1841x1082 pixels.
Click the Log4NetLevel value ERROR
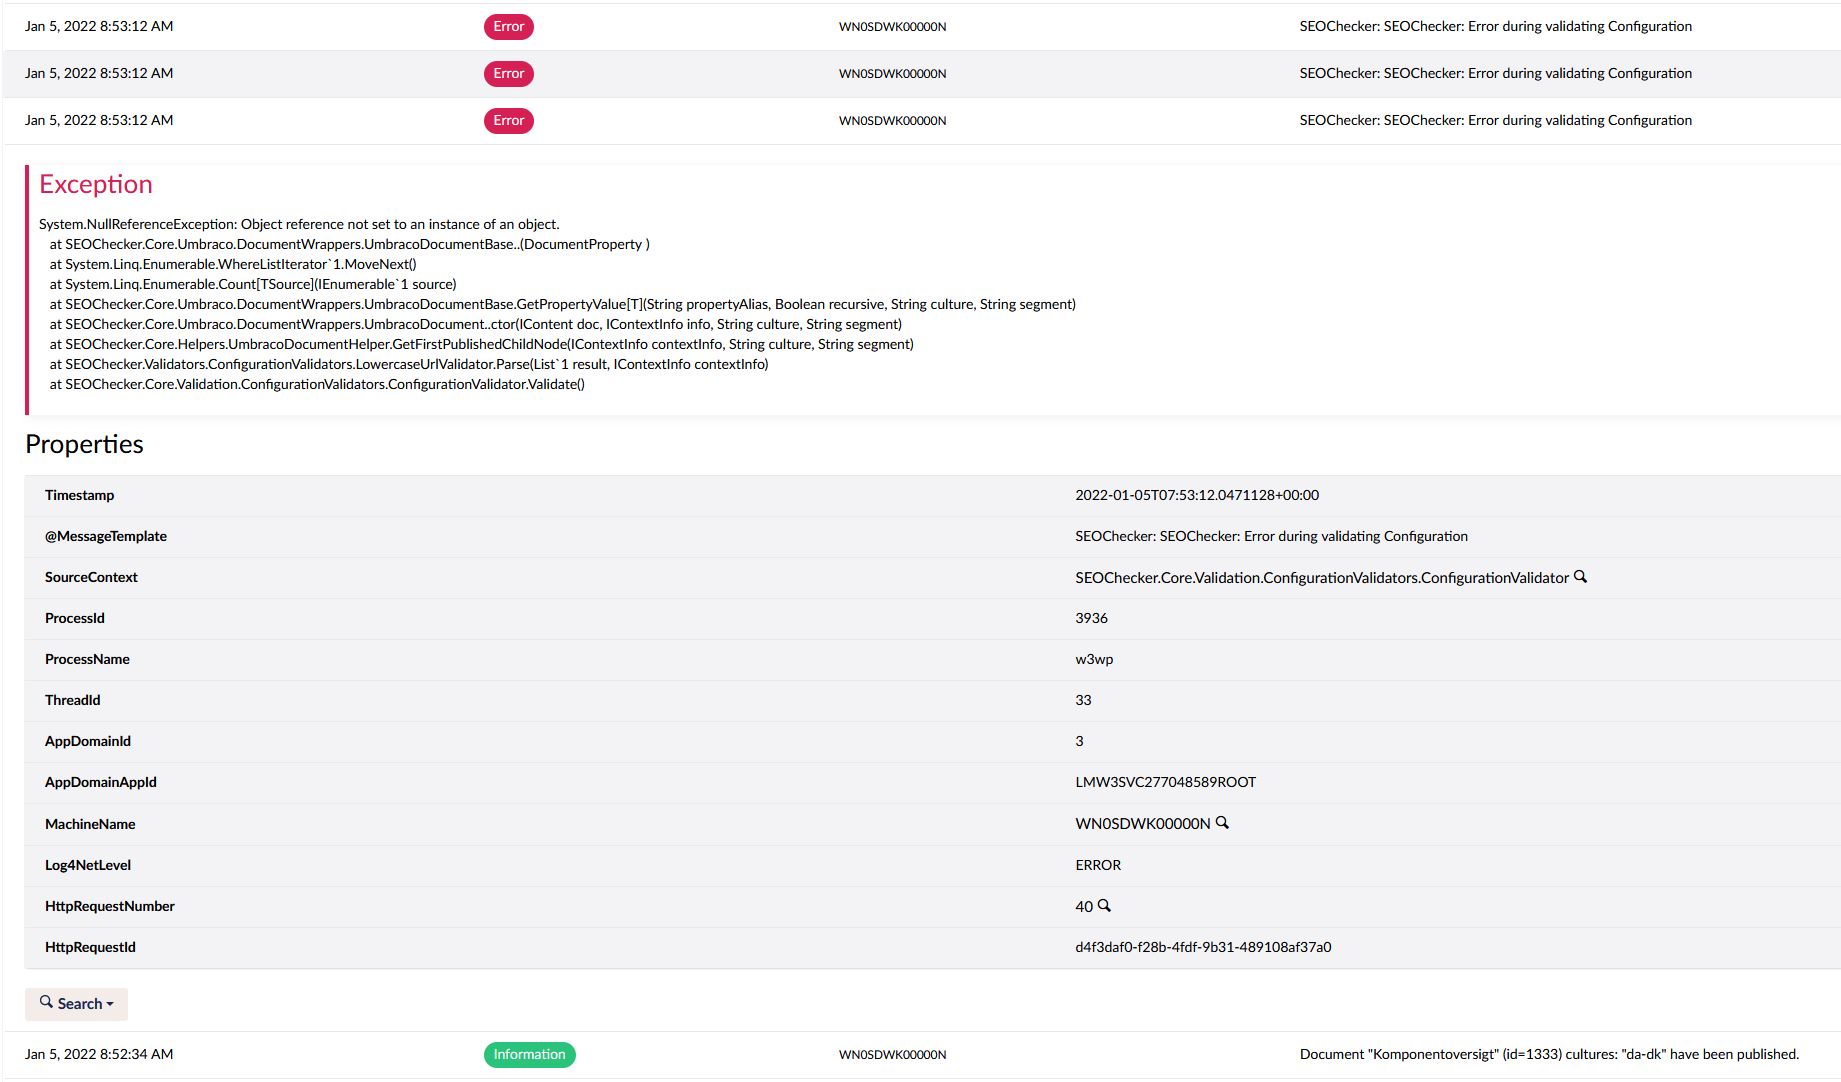[1098, 865]
